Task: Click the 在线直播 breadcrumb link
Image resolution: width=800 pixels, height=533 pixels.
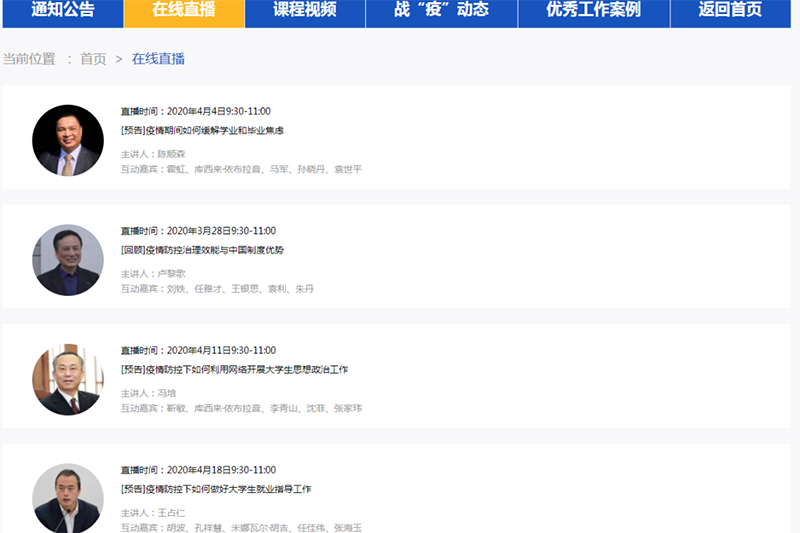Action: [x=158, y=59]
